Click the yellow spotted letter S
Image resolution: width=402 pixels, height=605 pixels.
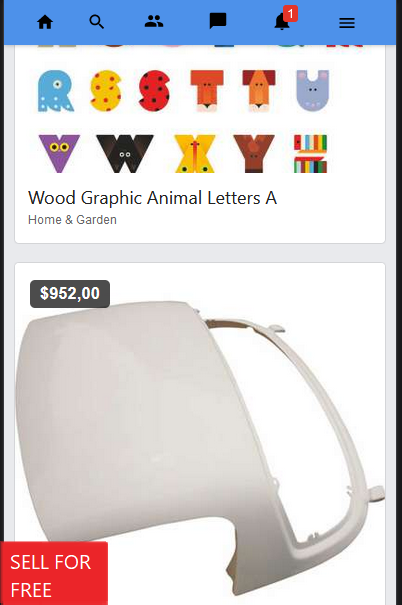click(x=105, y=91)
